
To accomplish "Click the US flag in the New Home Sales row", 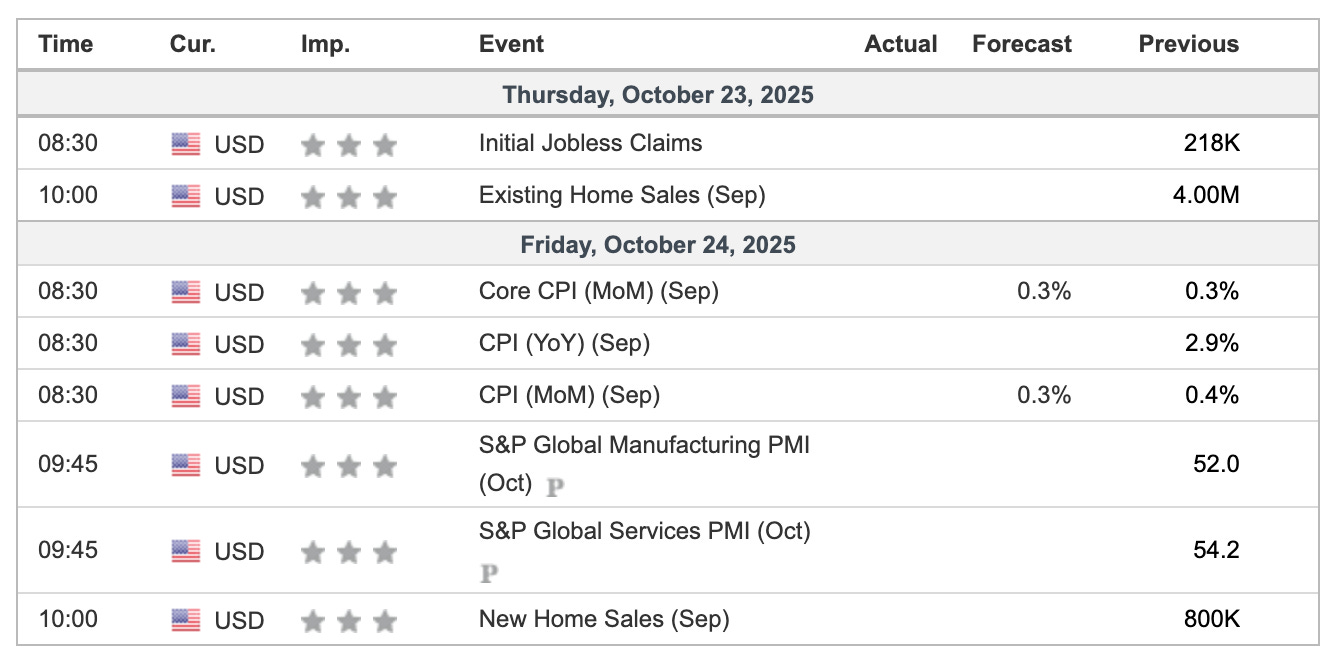I will (186, 620).
